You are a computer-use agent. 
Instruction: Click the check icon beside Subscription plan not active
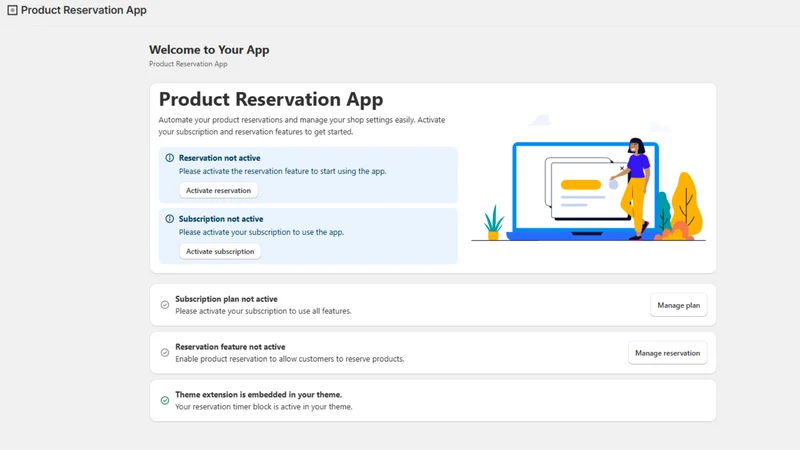(165, 305)
